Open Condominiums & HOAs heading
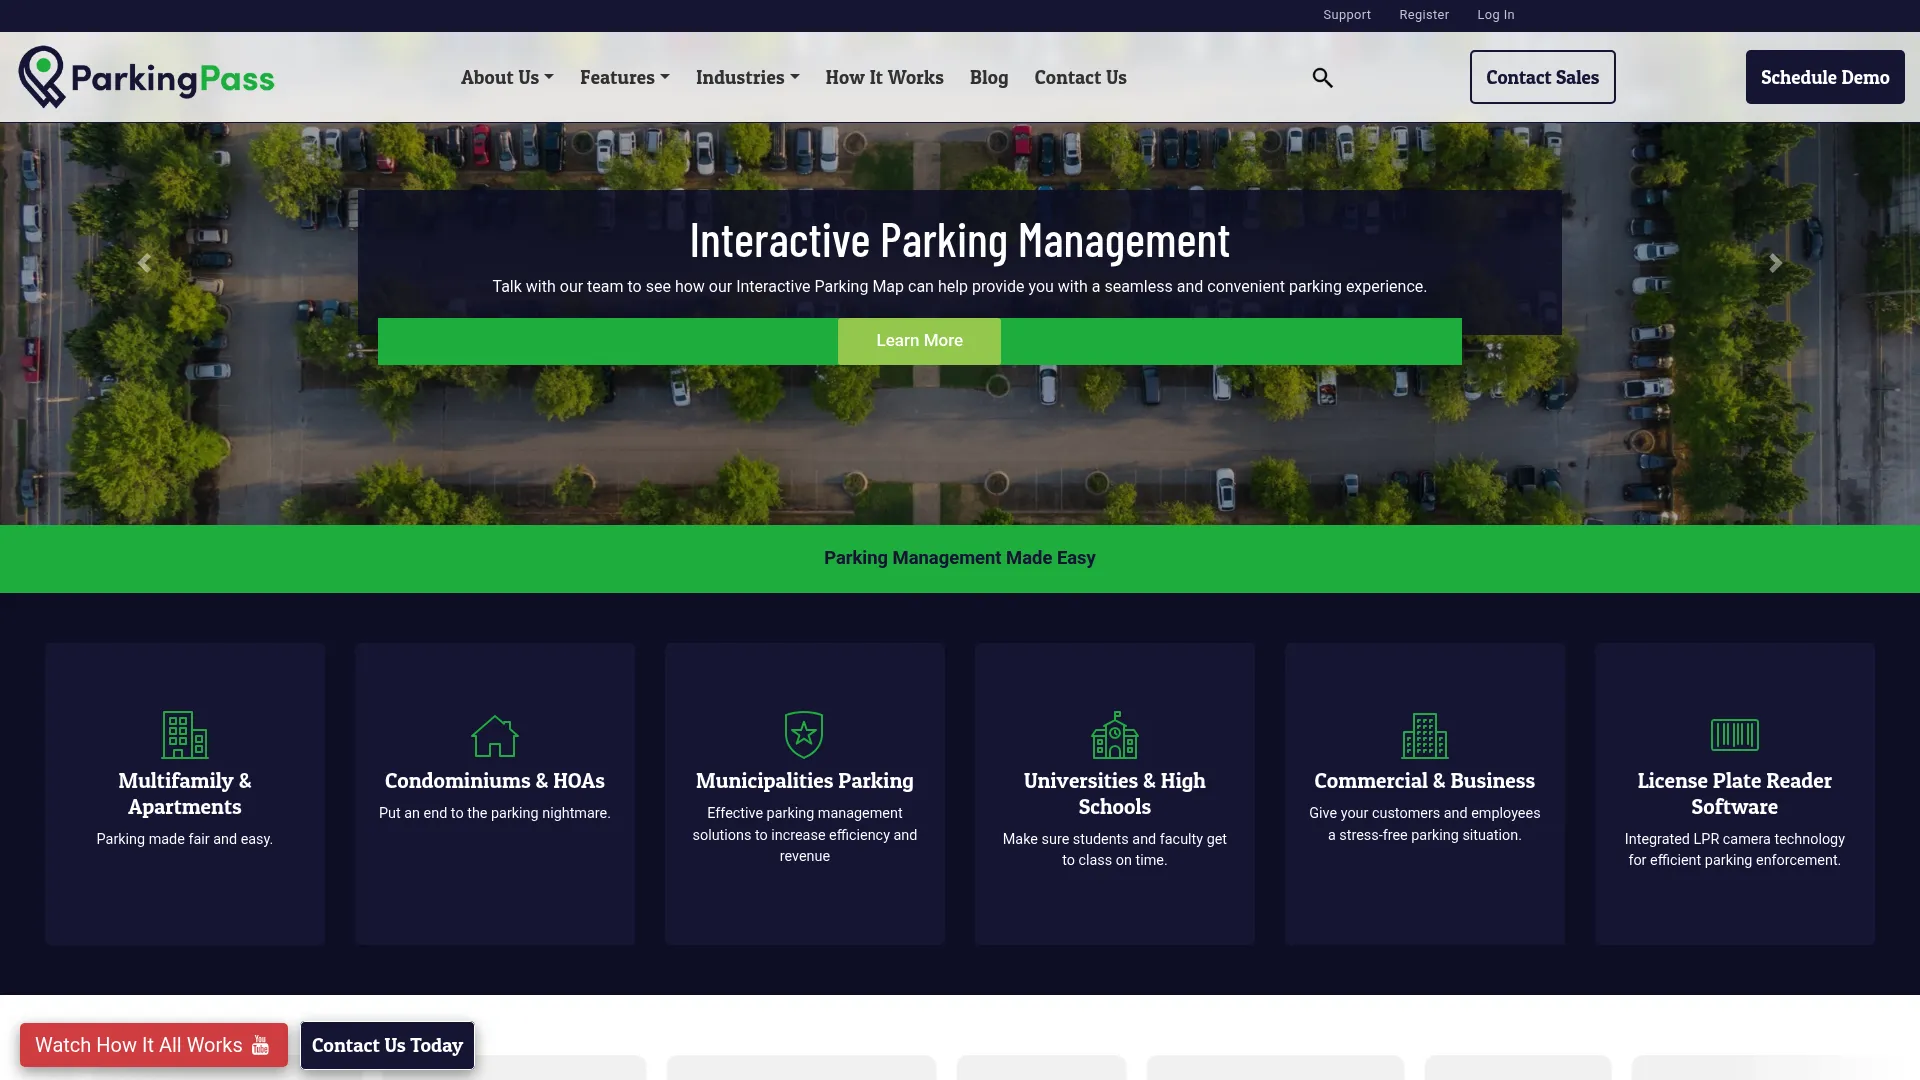Screen dimensions: 1920x1080 (x=495, y=781)
